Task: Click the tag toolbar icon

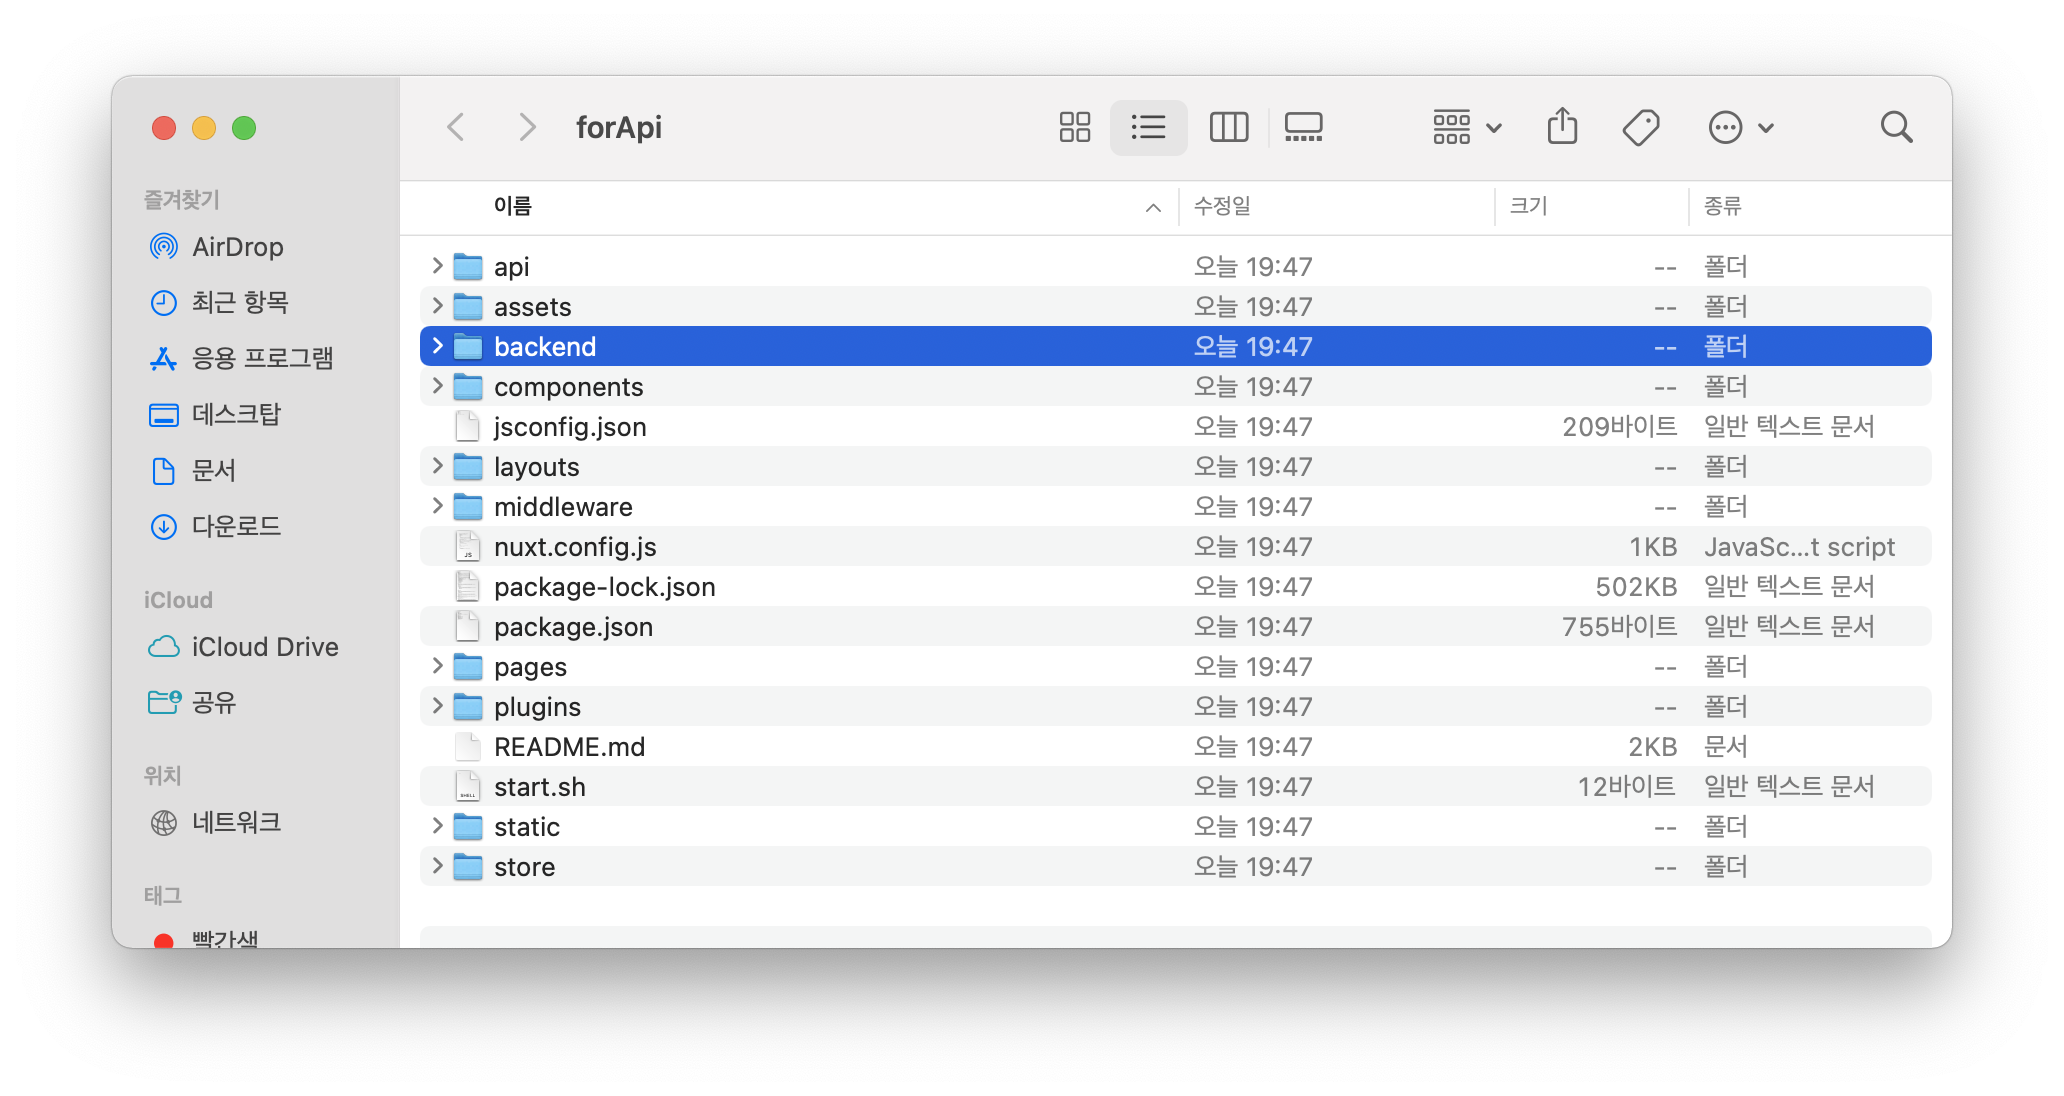Action: point(1641,127)
